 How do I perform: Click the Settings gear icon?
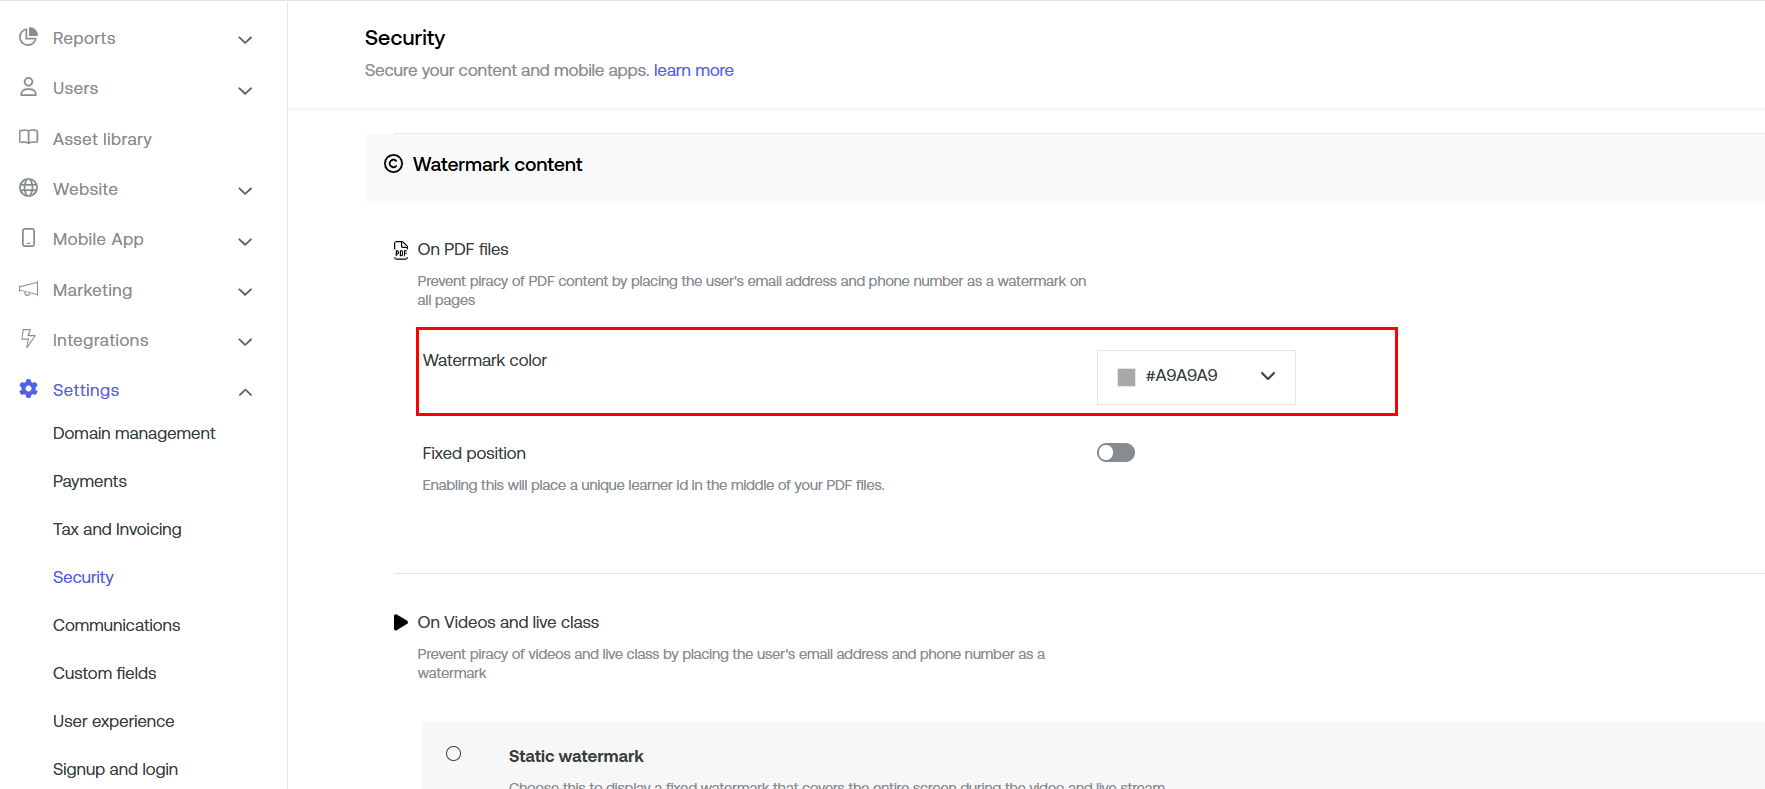tap(28, 389)
